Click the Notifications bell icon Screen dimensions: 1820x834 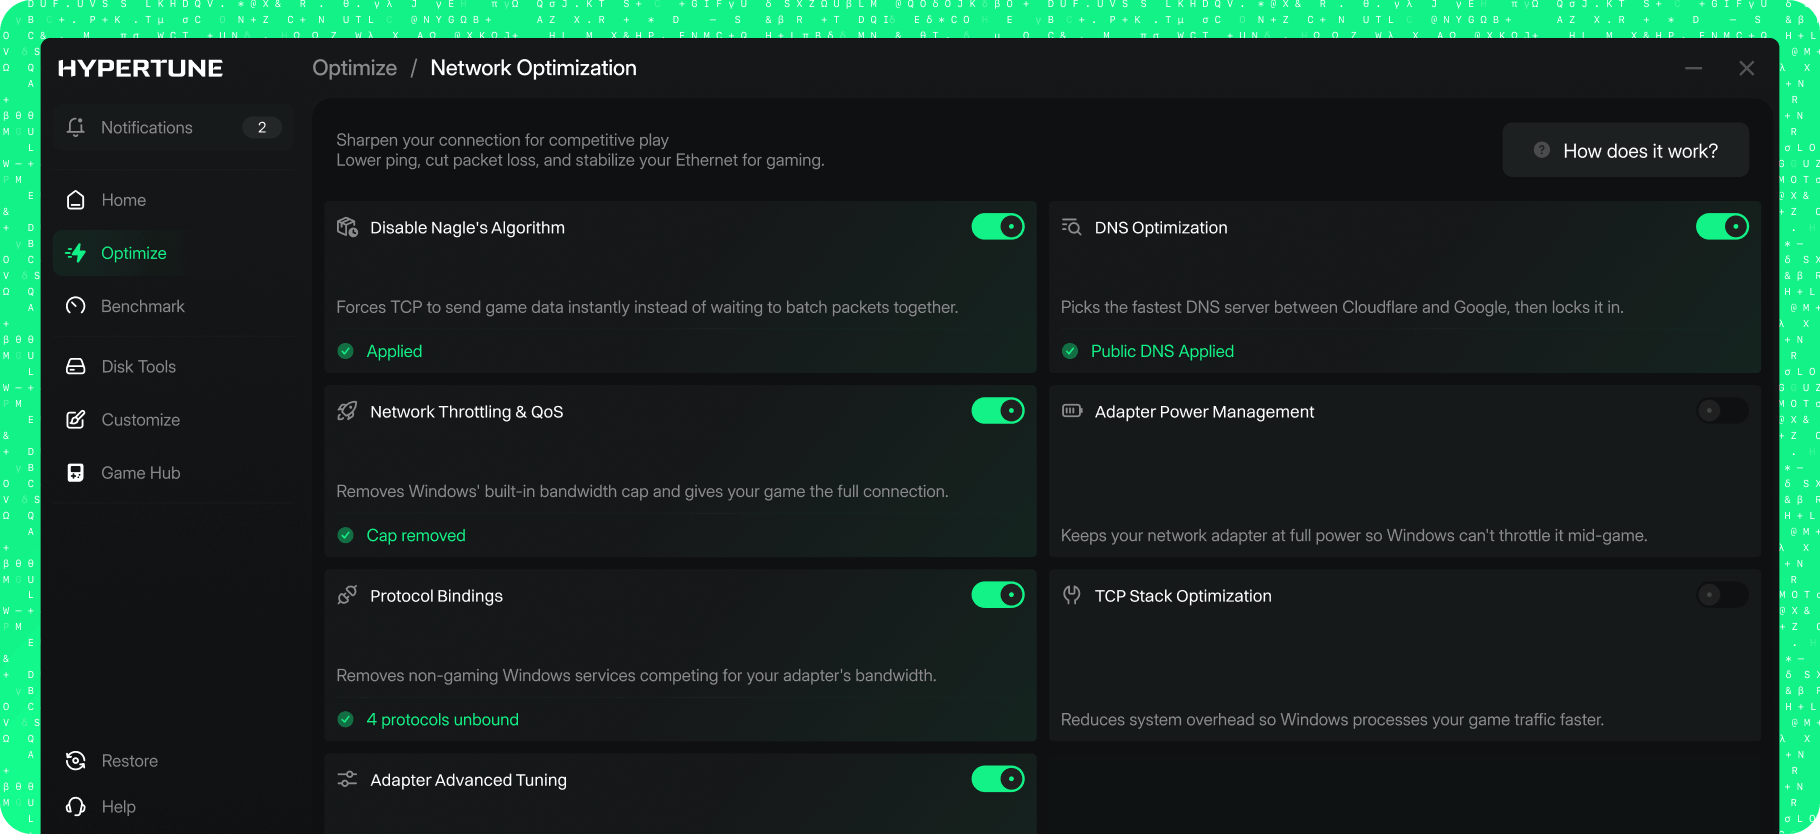pyautogui.click(x=75, y=127)
